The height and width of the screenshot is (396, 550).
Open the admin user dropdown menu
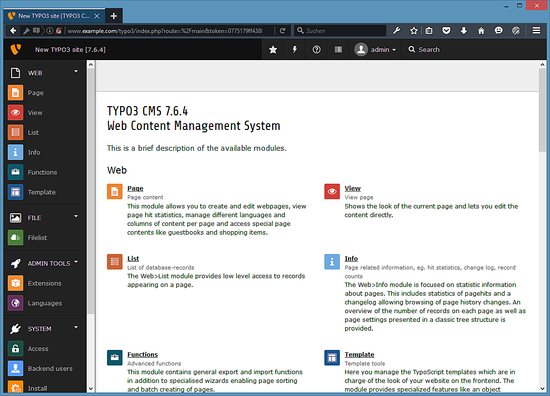tap(375, 49)
